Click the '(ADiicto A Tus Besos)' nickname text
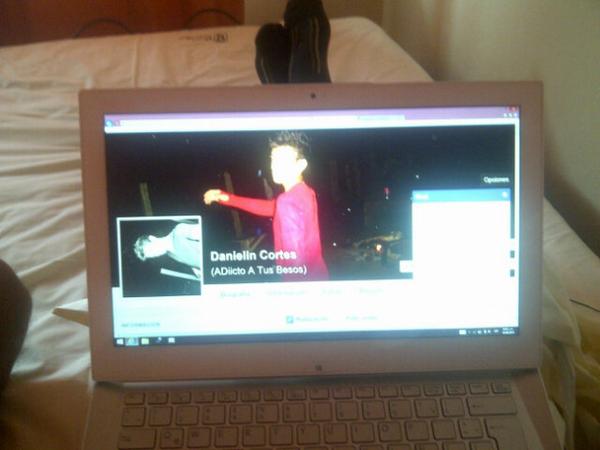The width and height of the screenshot is (600, 450). (x=259, y=270)
